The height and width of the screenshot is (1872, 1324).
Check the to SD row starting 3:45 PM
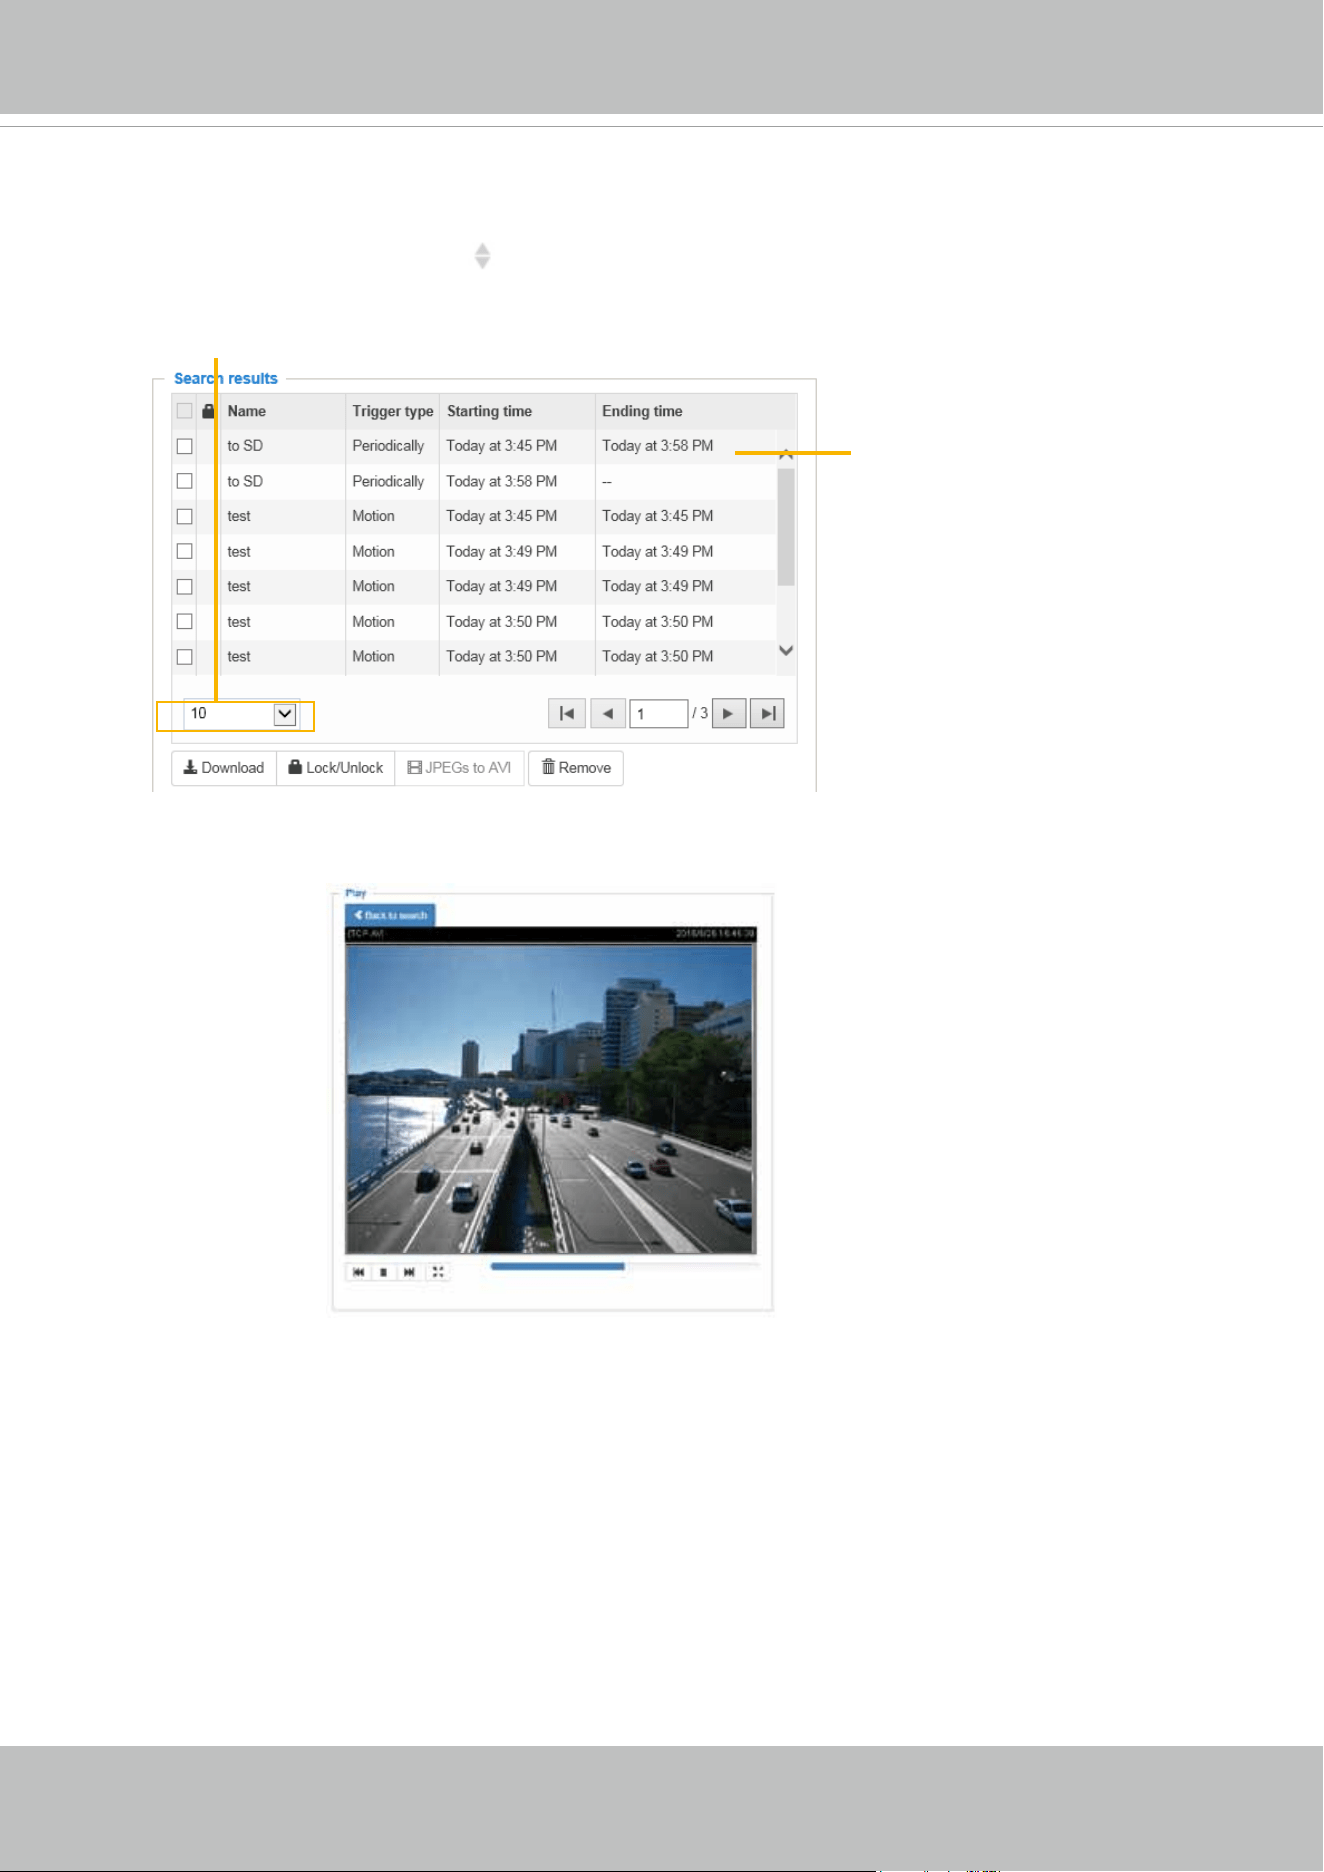184,446
